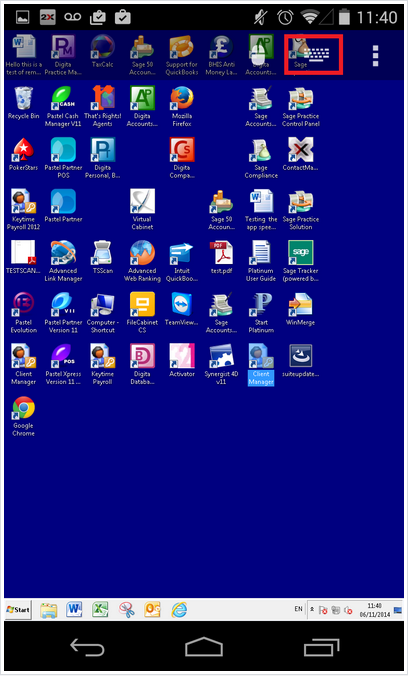The width and height of the screenshot is (408, 676).
Task: Open Keytime Payroll 2012 shortcut
Action: pos(23,210)
